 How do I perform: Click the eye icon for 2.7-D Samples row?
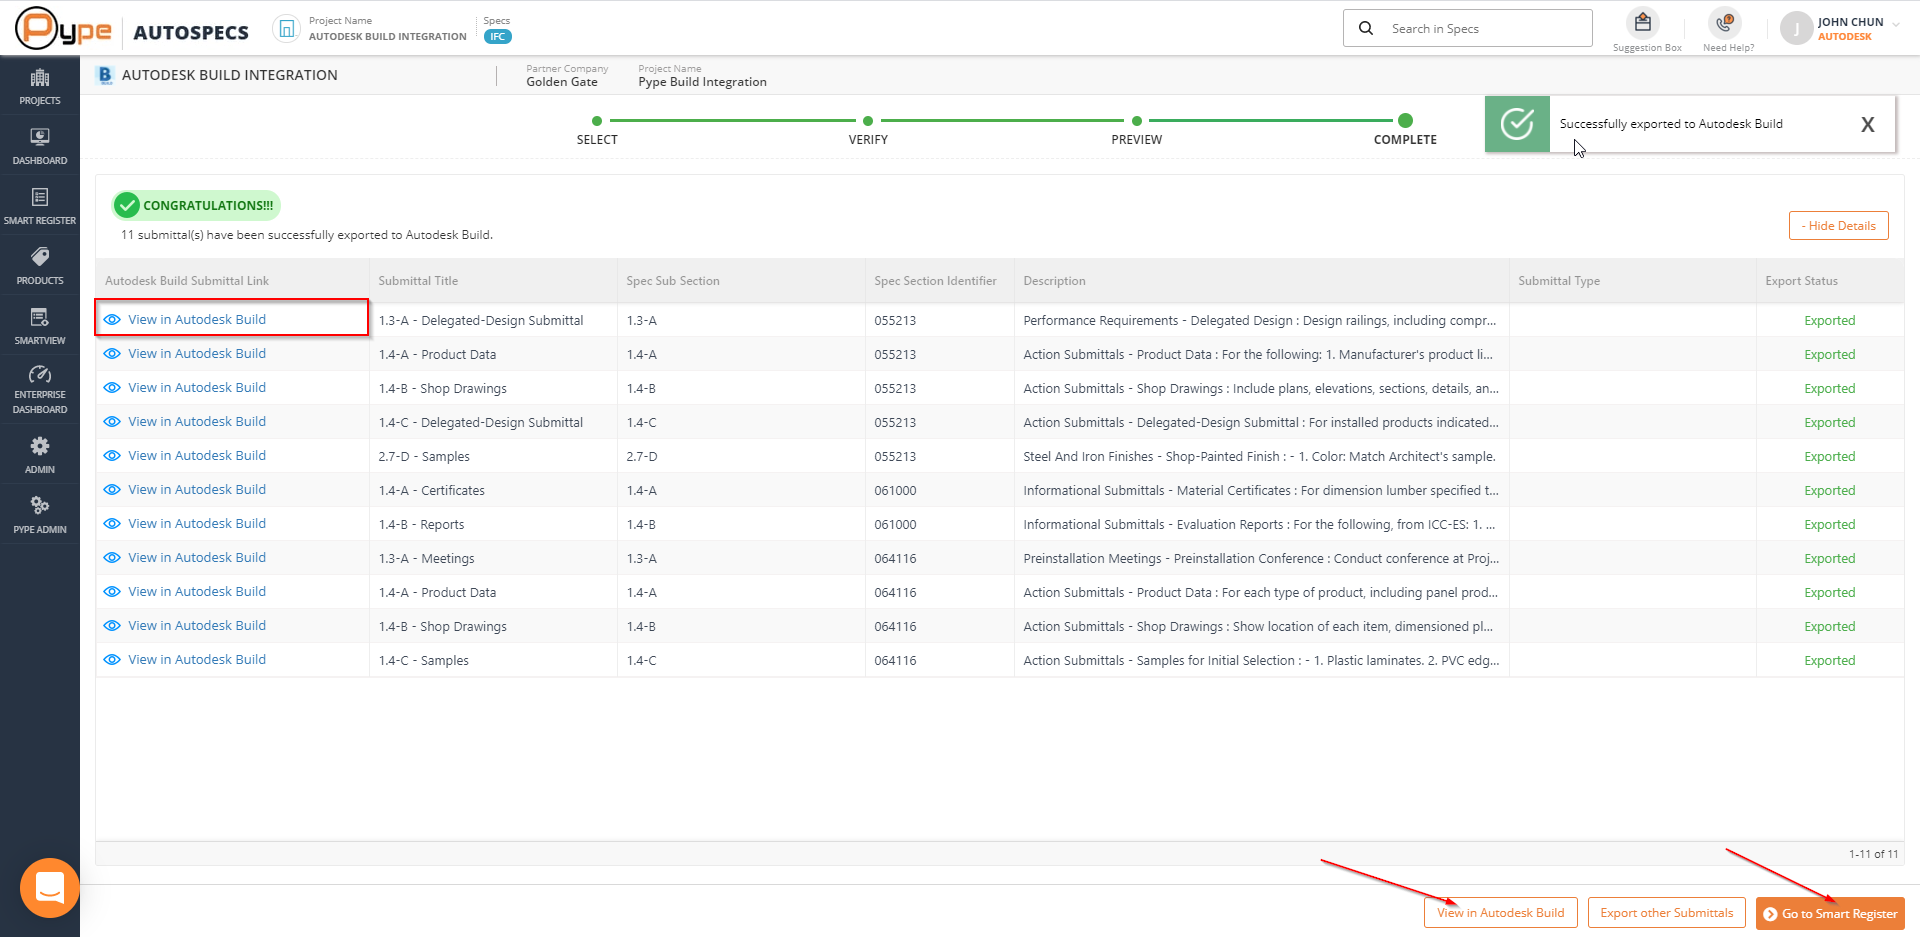click(112, 456)
